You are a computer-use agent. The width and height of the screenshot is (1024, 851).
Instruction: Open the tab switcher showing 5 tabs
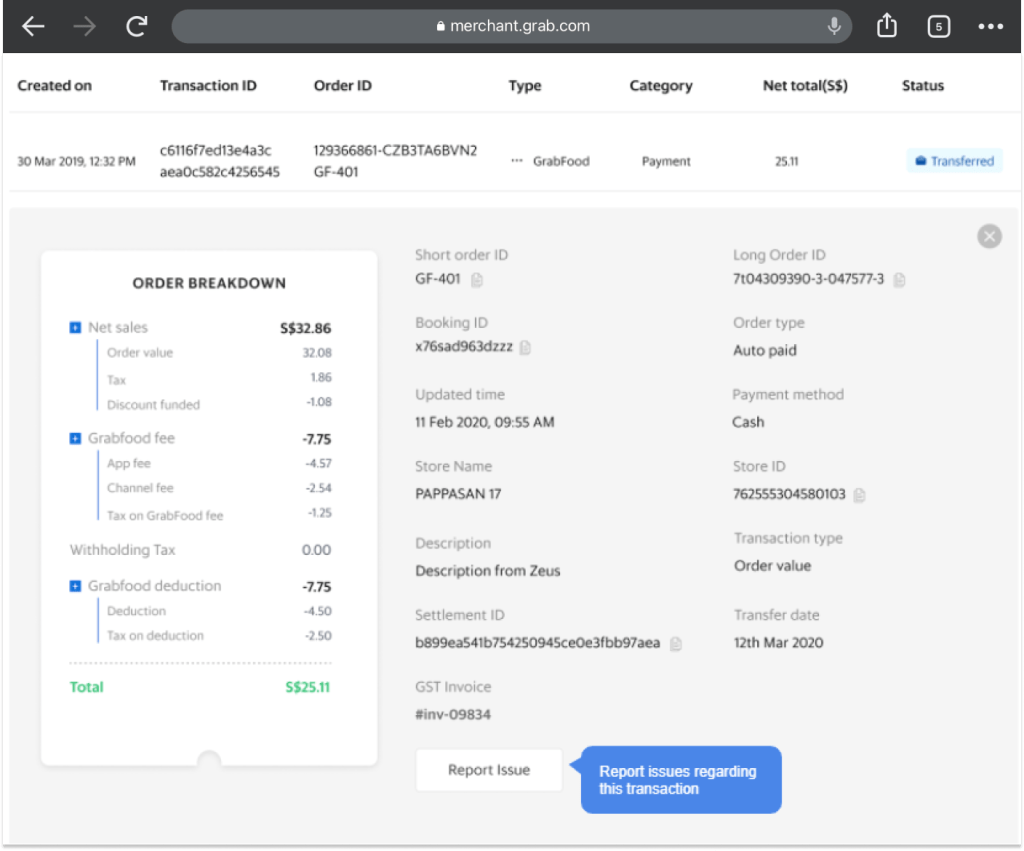938,27
